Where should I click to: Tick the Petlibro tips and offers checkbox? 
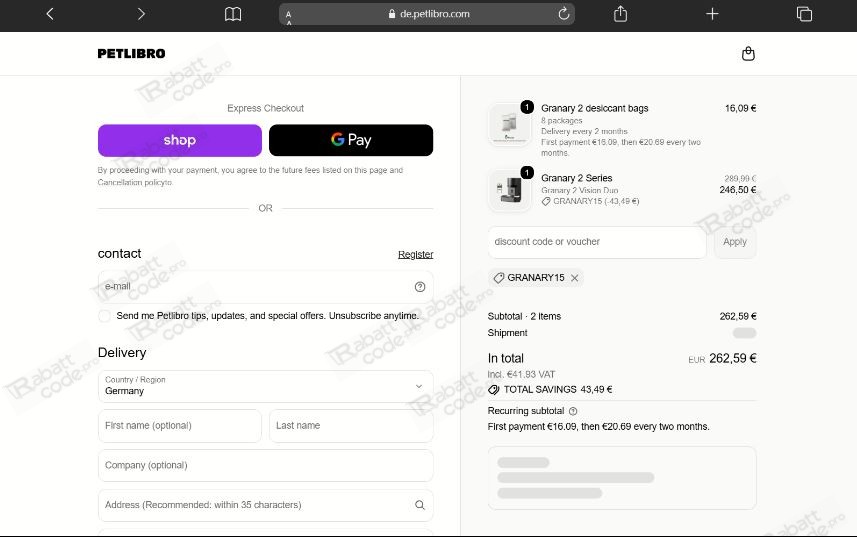(x=104, y=316)
